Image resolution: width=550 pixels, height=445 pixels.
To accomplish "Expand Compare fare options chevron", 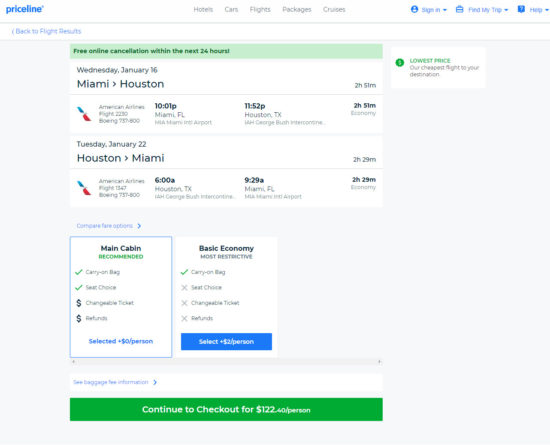I will (x=139, y=226).
